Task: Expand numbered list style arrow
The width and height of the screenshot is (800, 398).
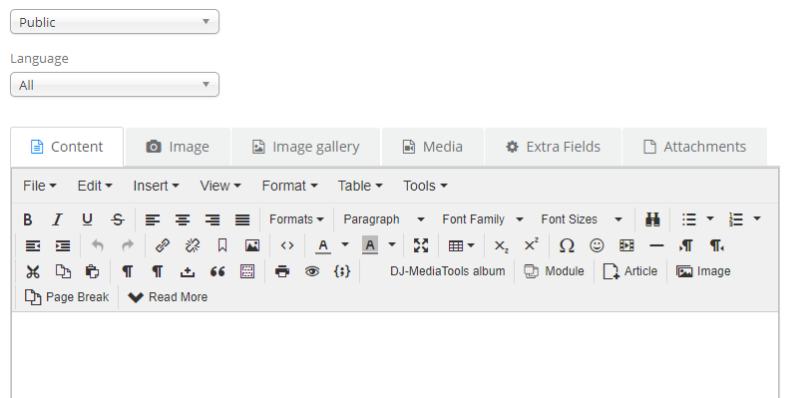Action: (x=757, y=219)
